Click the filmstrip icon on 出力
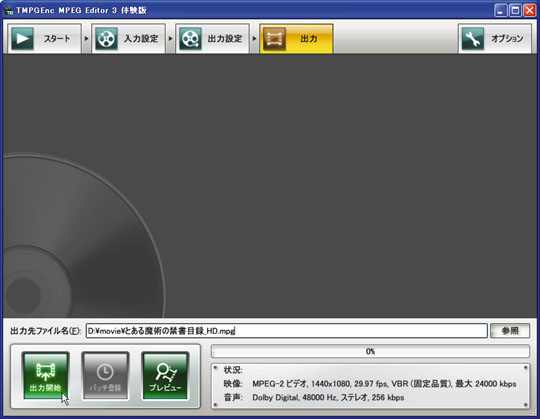540x419 pixels. click(x=274, y=39)
